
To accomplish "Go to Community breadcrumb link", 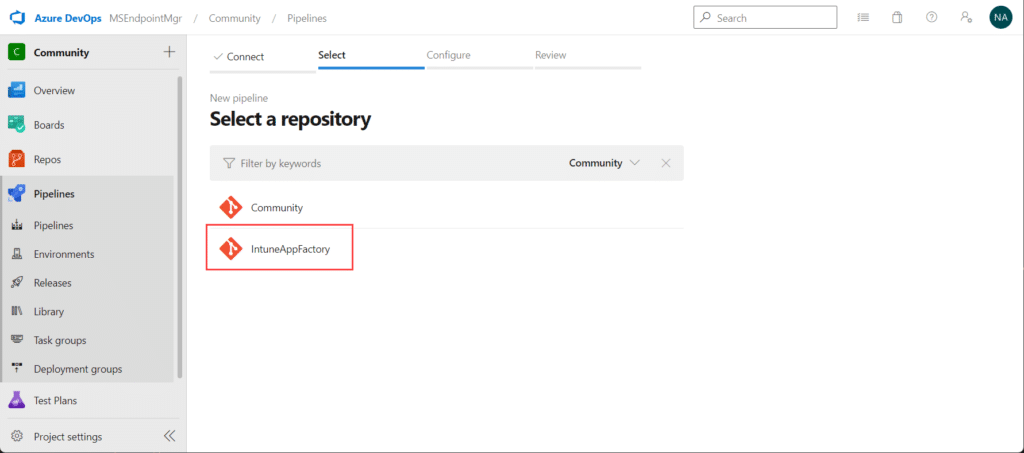I will [x=234, y=18].
